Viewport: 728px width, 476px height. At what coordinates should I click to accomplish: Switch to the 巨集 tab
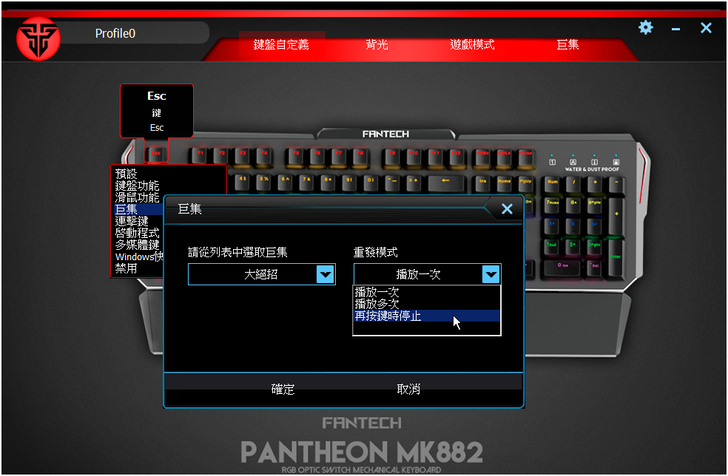coord(567,45)
